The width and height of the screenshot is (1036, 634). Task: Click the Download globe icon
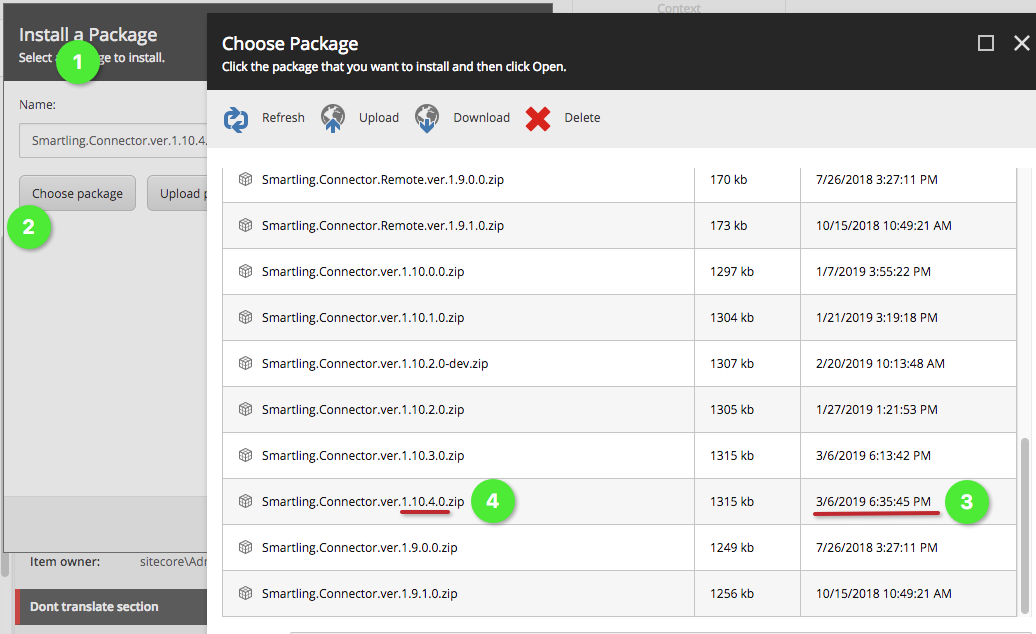coord(427,118)
